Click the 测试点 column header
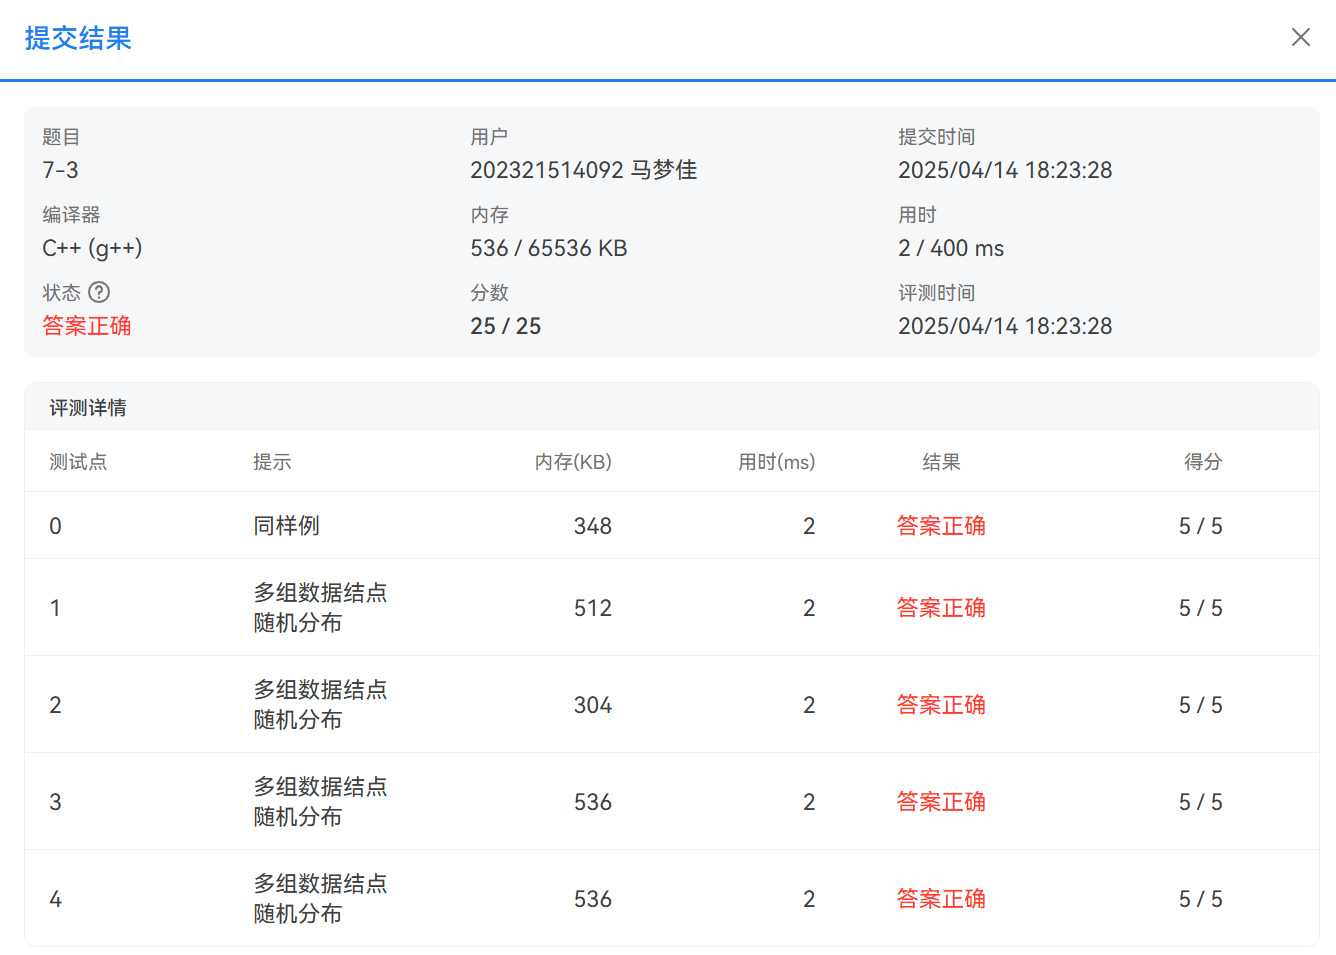This screenshot has height=955, width=1336. [x=78, y=462]
